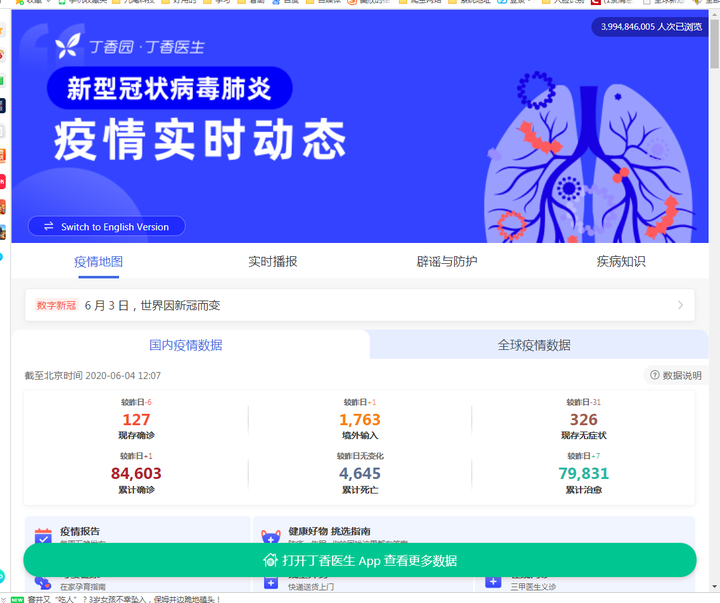The width and height of the screenshot is (720, 603).
Task: Click the 较昨日-6 change label
Action: 136,402
